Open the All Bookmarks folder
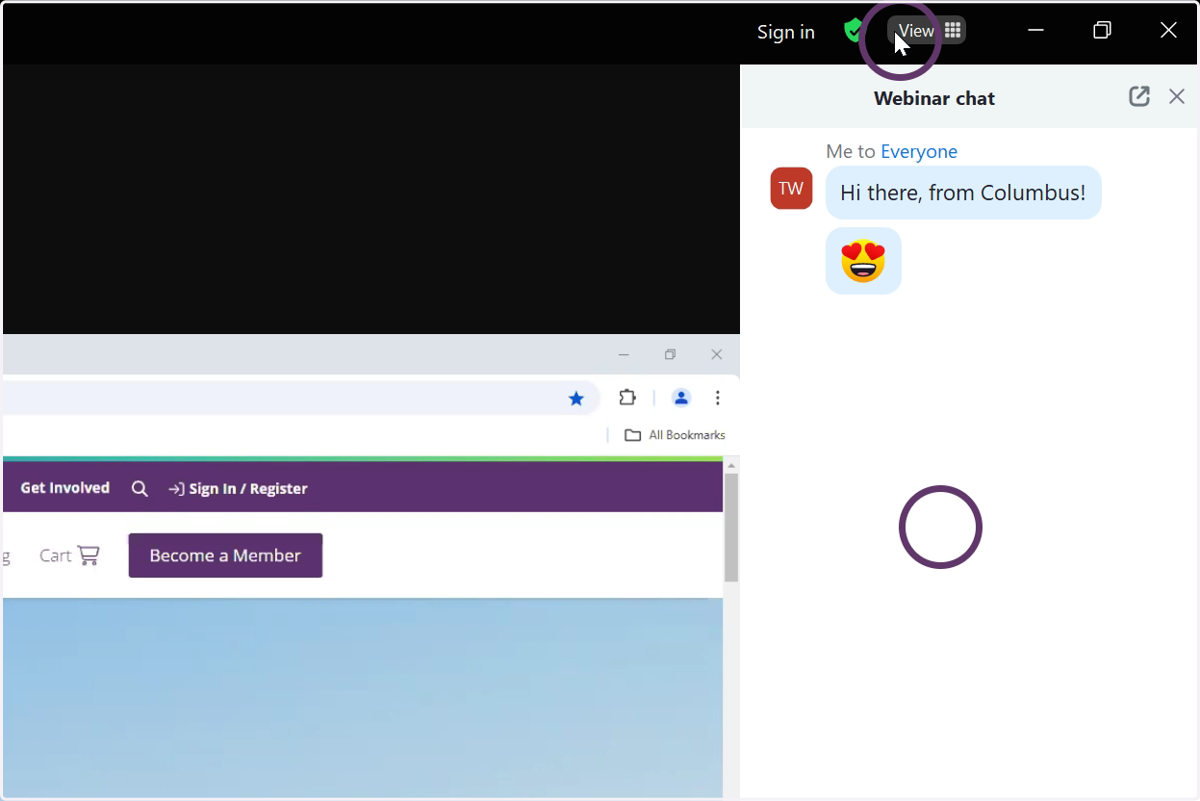 point(675,435)
